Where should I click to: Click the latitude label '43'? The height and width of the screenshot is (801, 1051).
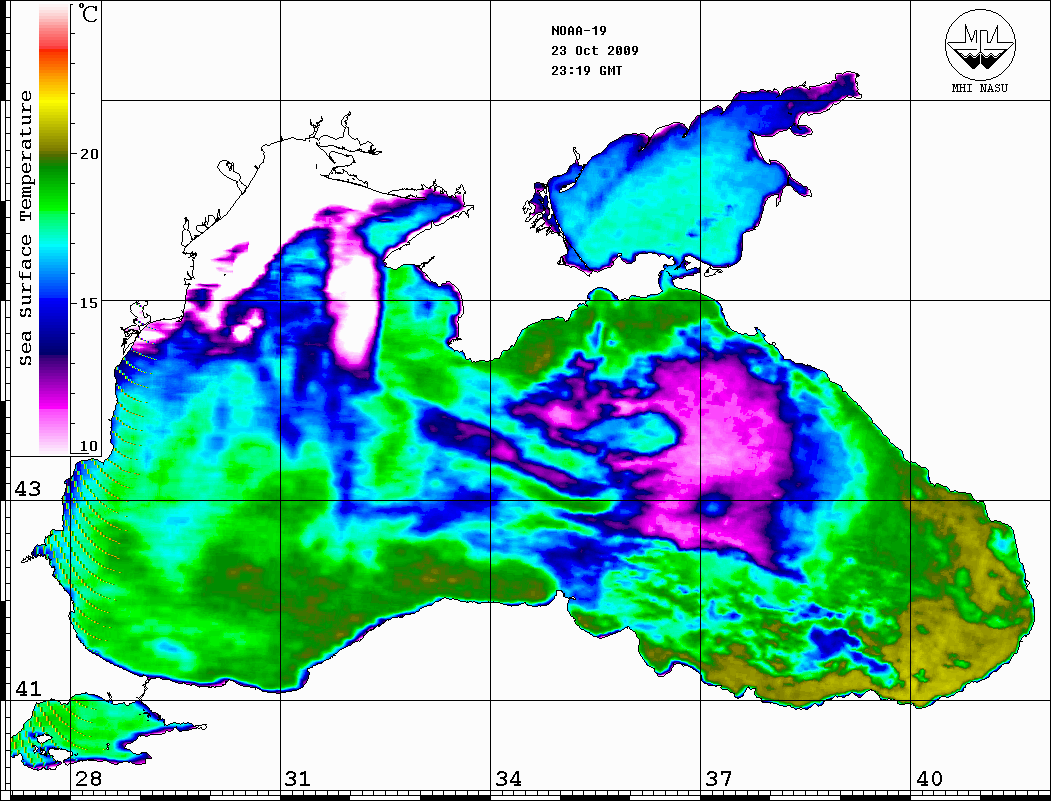tap(28, 489)
